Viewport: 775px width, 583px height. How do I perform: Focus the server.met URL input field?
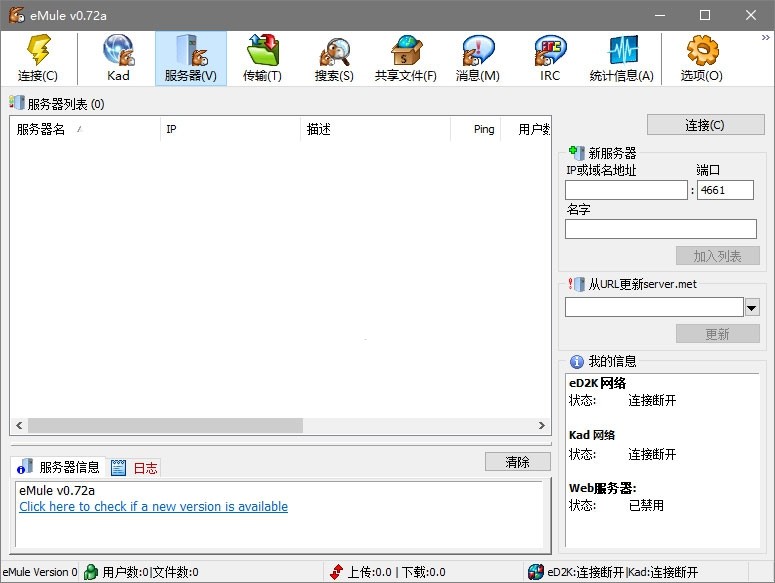[x=654, y=307]
